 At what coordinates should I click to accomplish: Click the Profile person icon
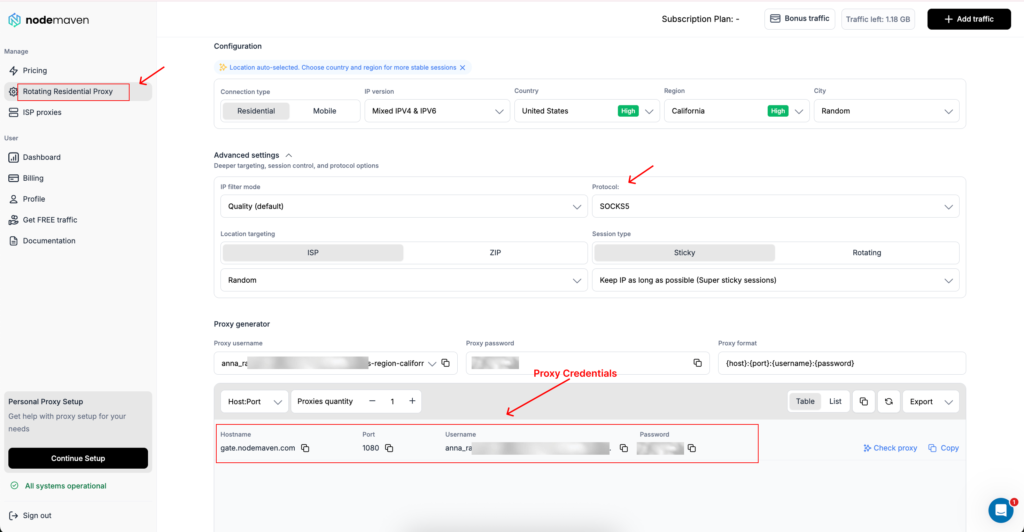(x=13, y=199)
